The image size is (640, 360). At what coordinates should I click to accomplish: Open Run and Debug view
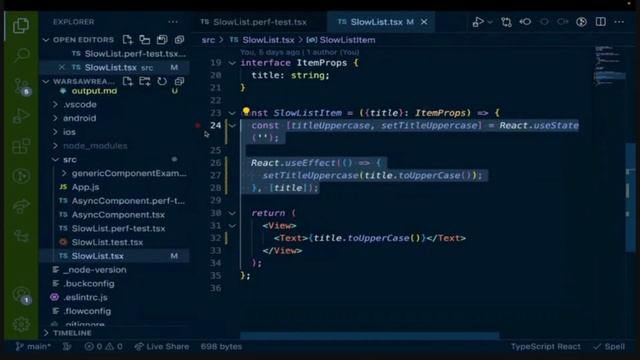pyautogui.click(x=21, y=116)
